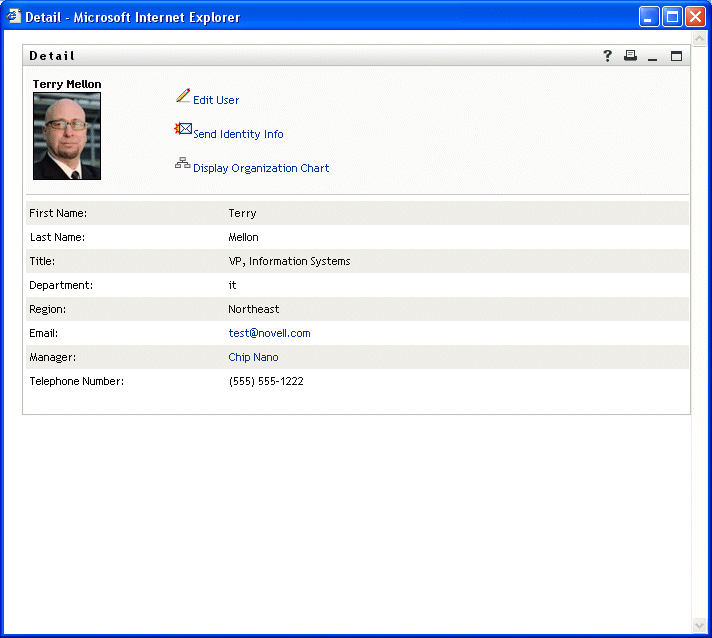The image size is (712, 638).
Task: Click the Title: label
Action: tap(42, 261)
